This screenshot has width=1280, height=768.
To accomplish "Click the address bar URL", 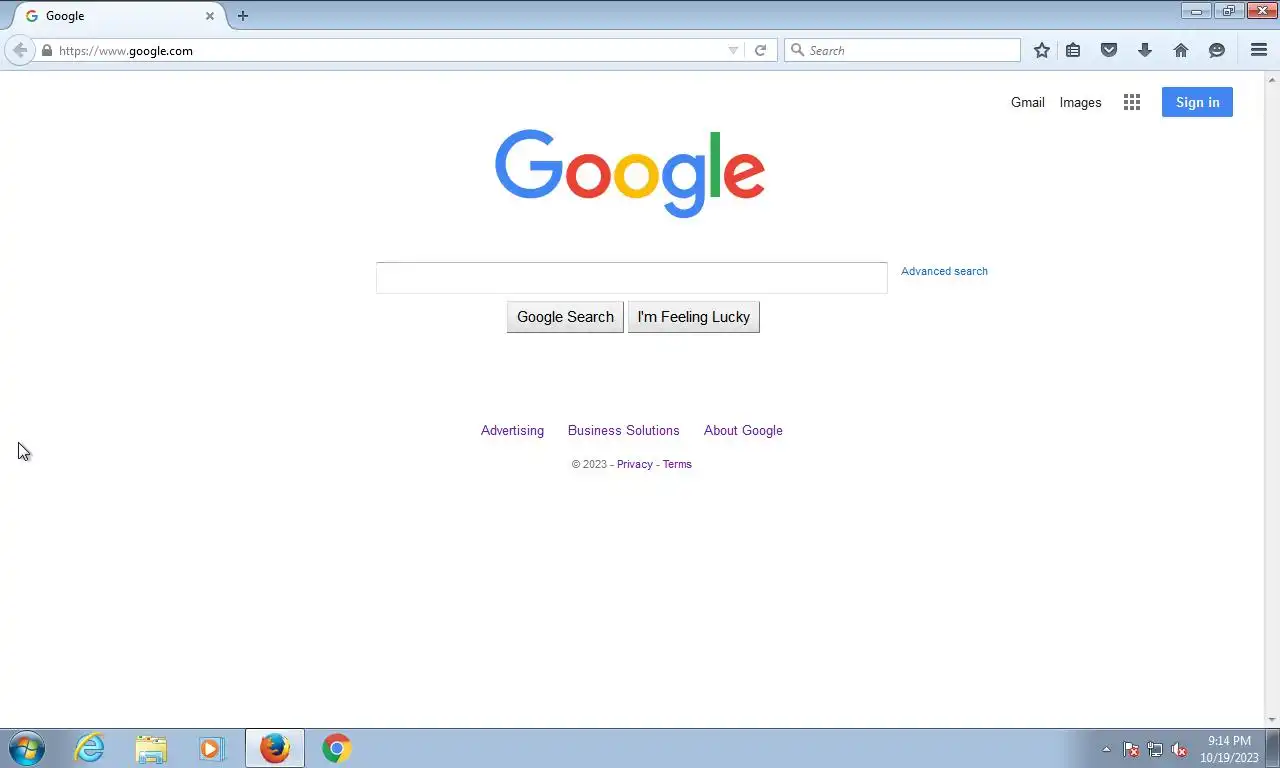I will [126, 51].
